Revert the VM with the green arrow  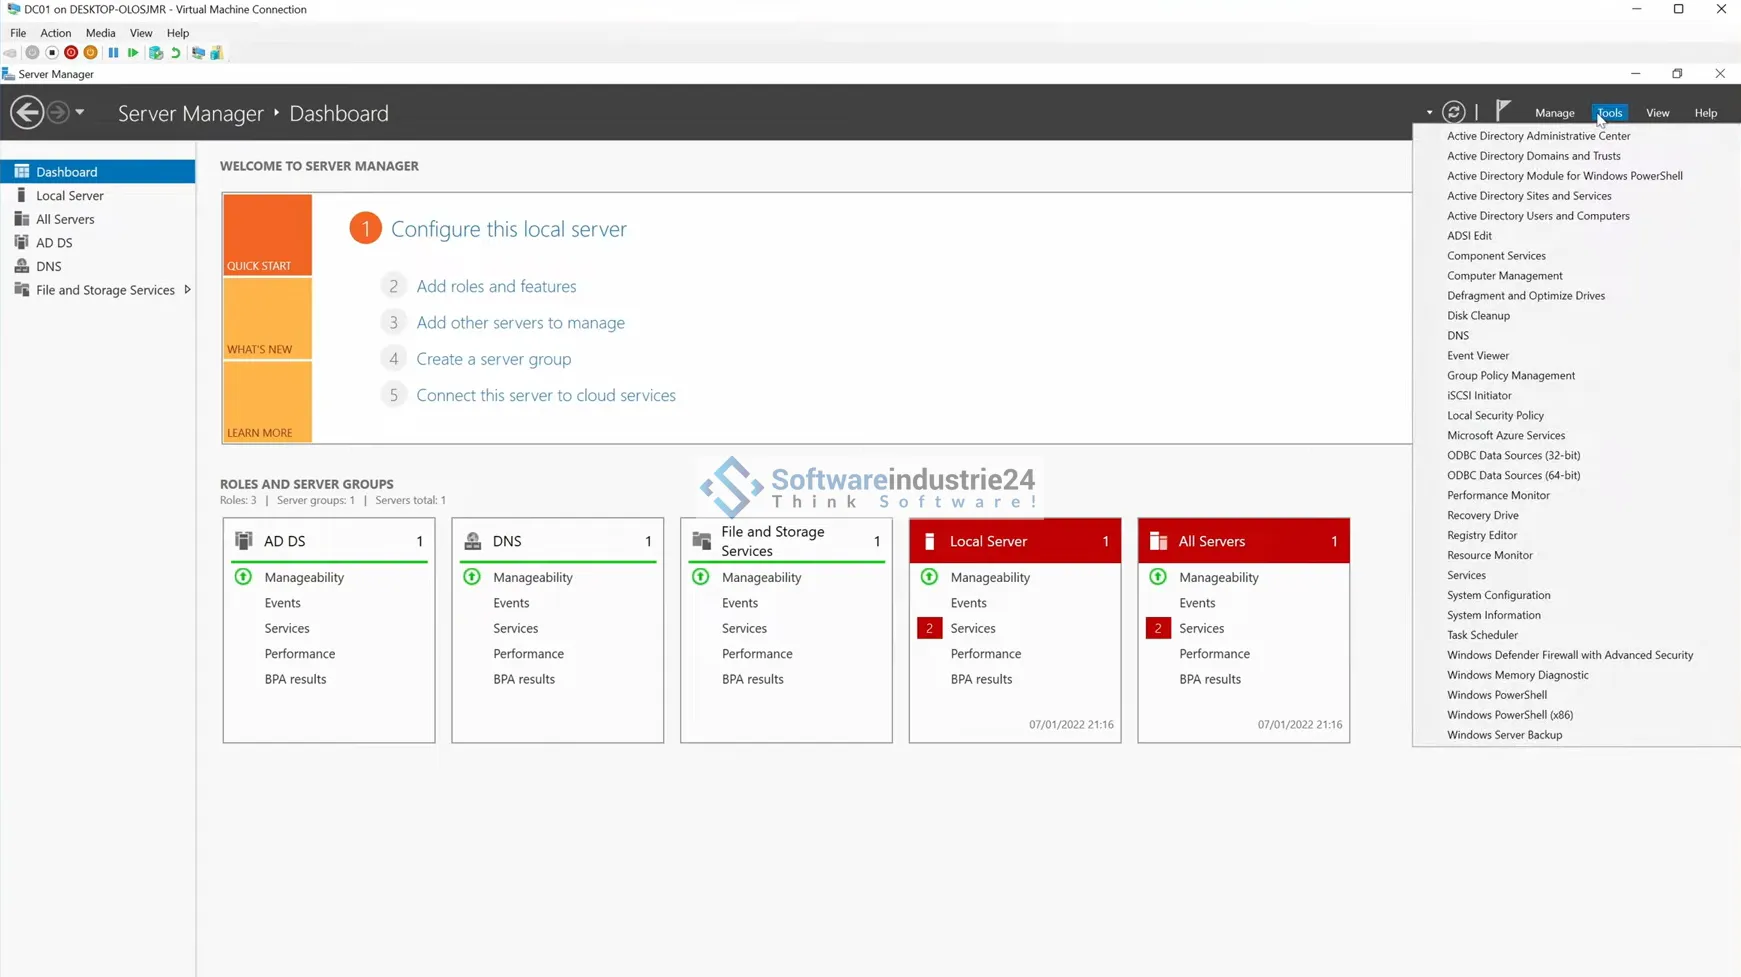176,53
